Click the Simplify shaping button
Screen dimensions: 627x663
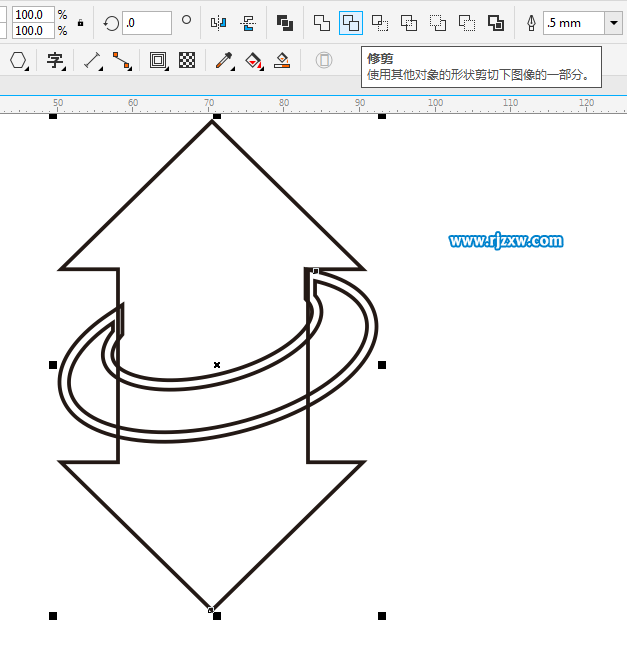409,23
